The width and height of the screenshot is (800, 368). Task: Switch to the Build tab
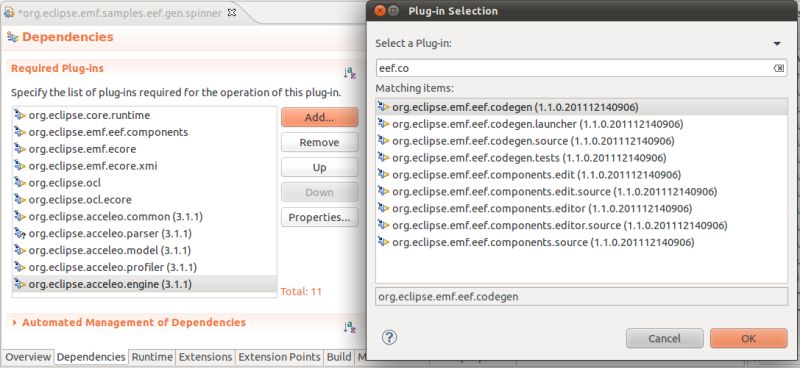click(339, 357)
